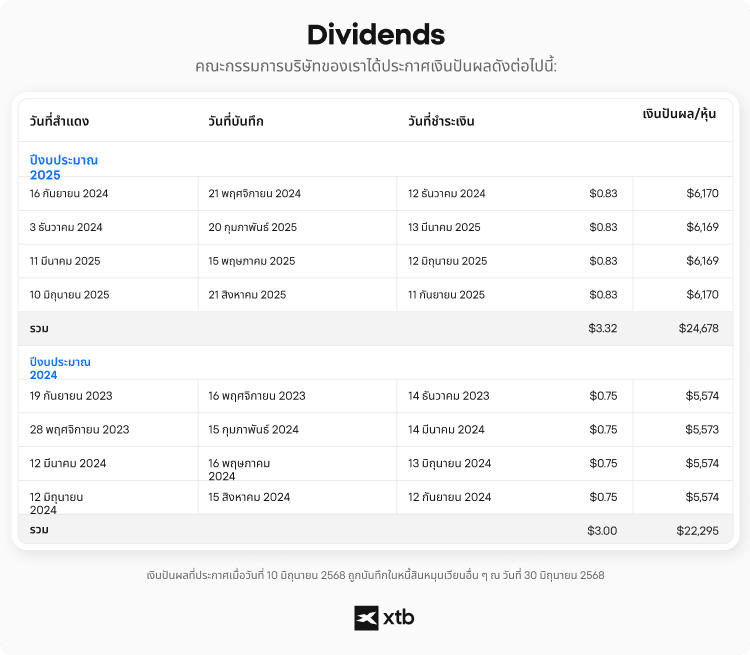
Task: Click the 16 พฤศจิกายน 2023 cell
Action: point(257,396)
